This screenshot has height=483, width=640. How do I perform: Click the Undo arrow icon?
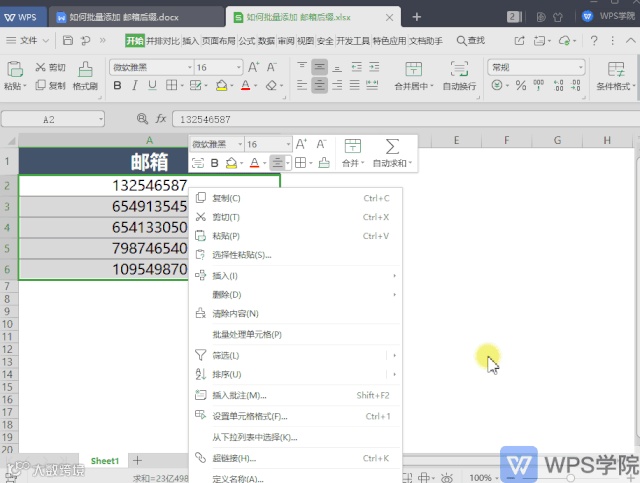click(85, 40)
